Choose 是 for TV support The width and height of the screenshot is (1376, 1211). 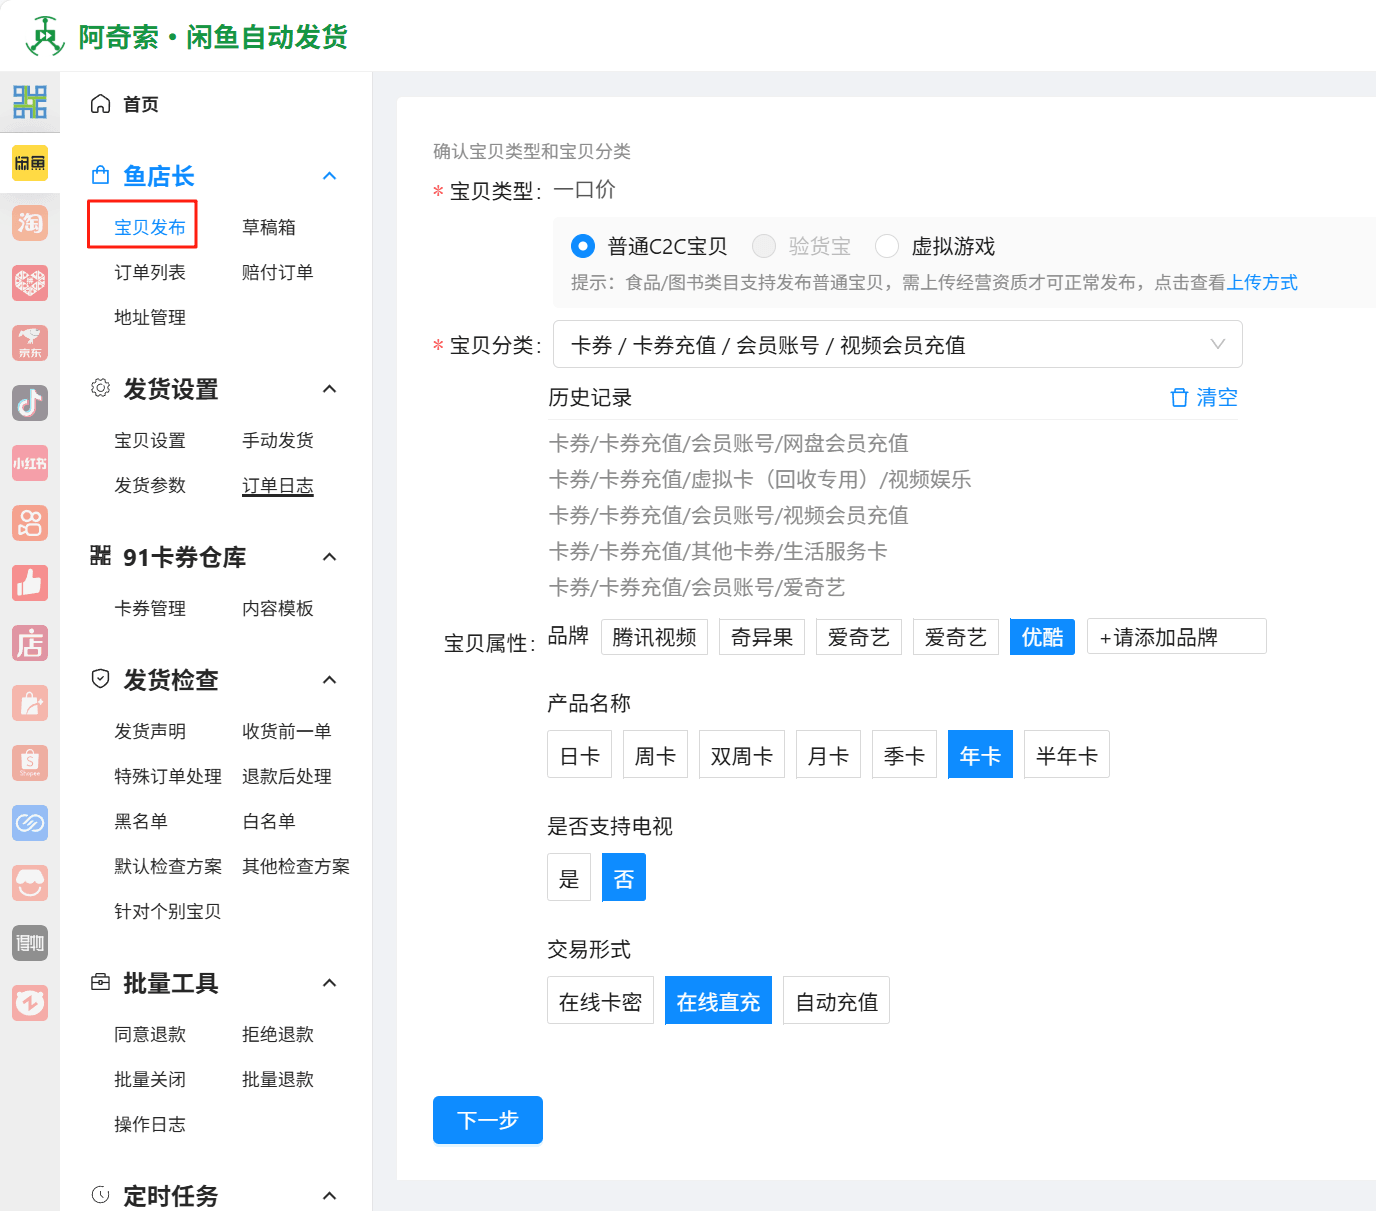click(569, 877)
